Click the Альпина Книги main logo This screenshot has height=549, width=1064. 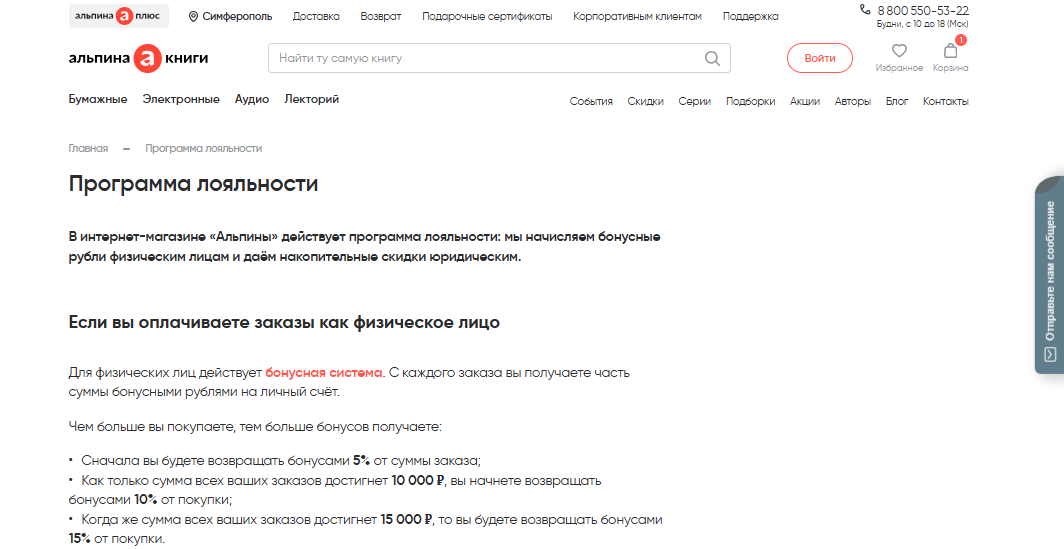[138, 58]
